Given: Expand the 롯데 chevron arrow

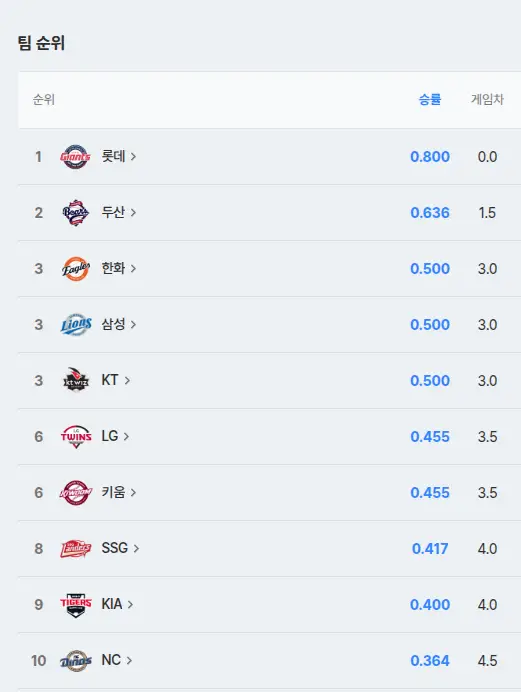Looking at the screenshot, I should click(133, 157).
